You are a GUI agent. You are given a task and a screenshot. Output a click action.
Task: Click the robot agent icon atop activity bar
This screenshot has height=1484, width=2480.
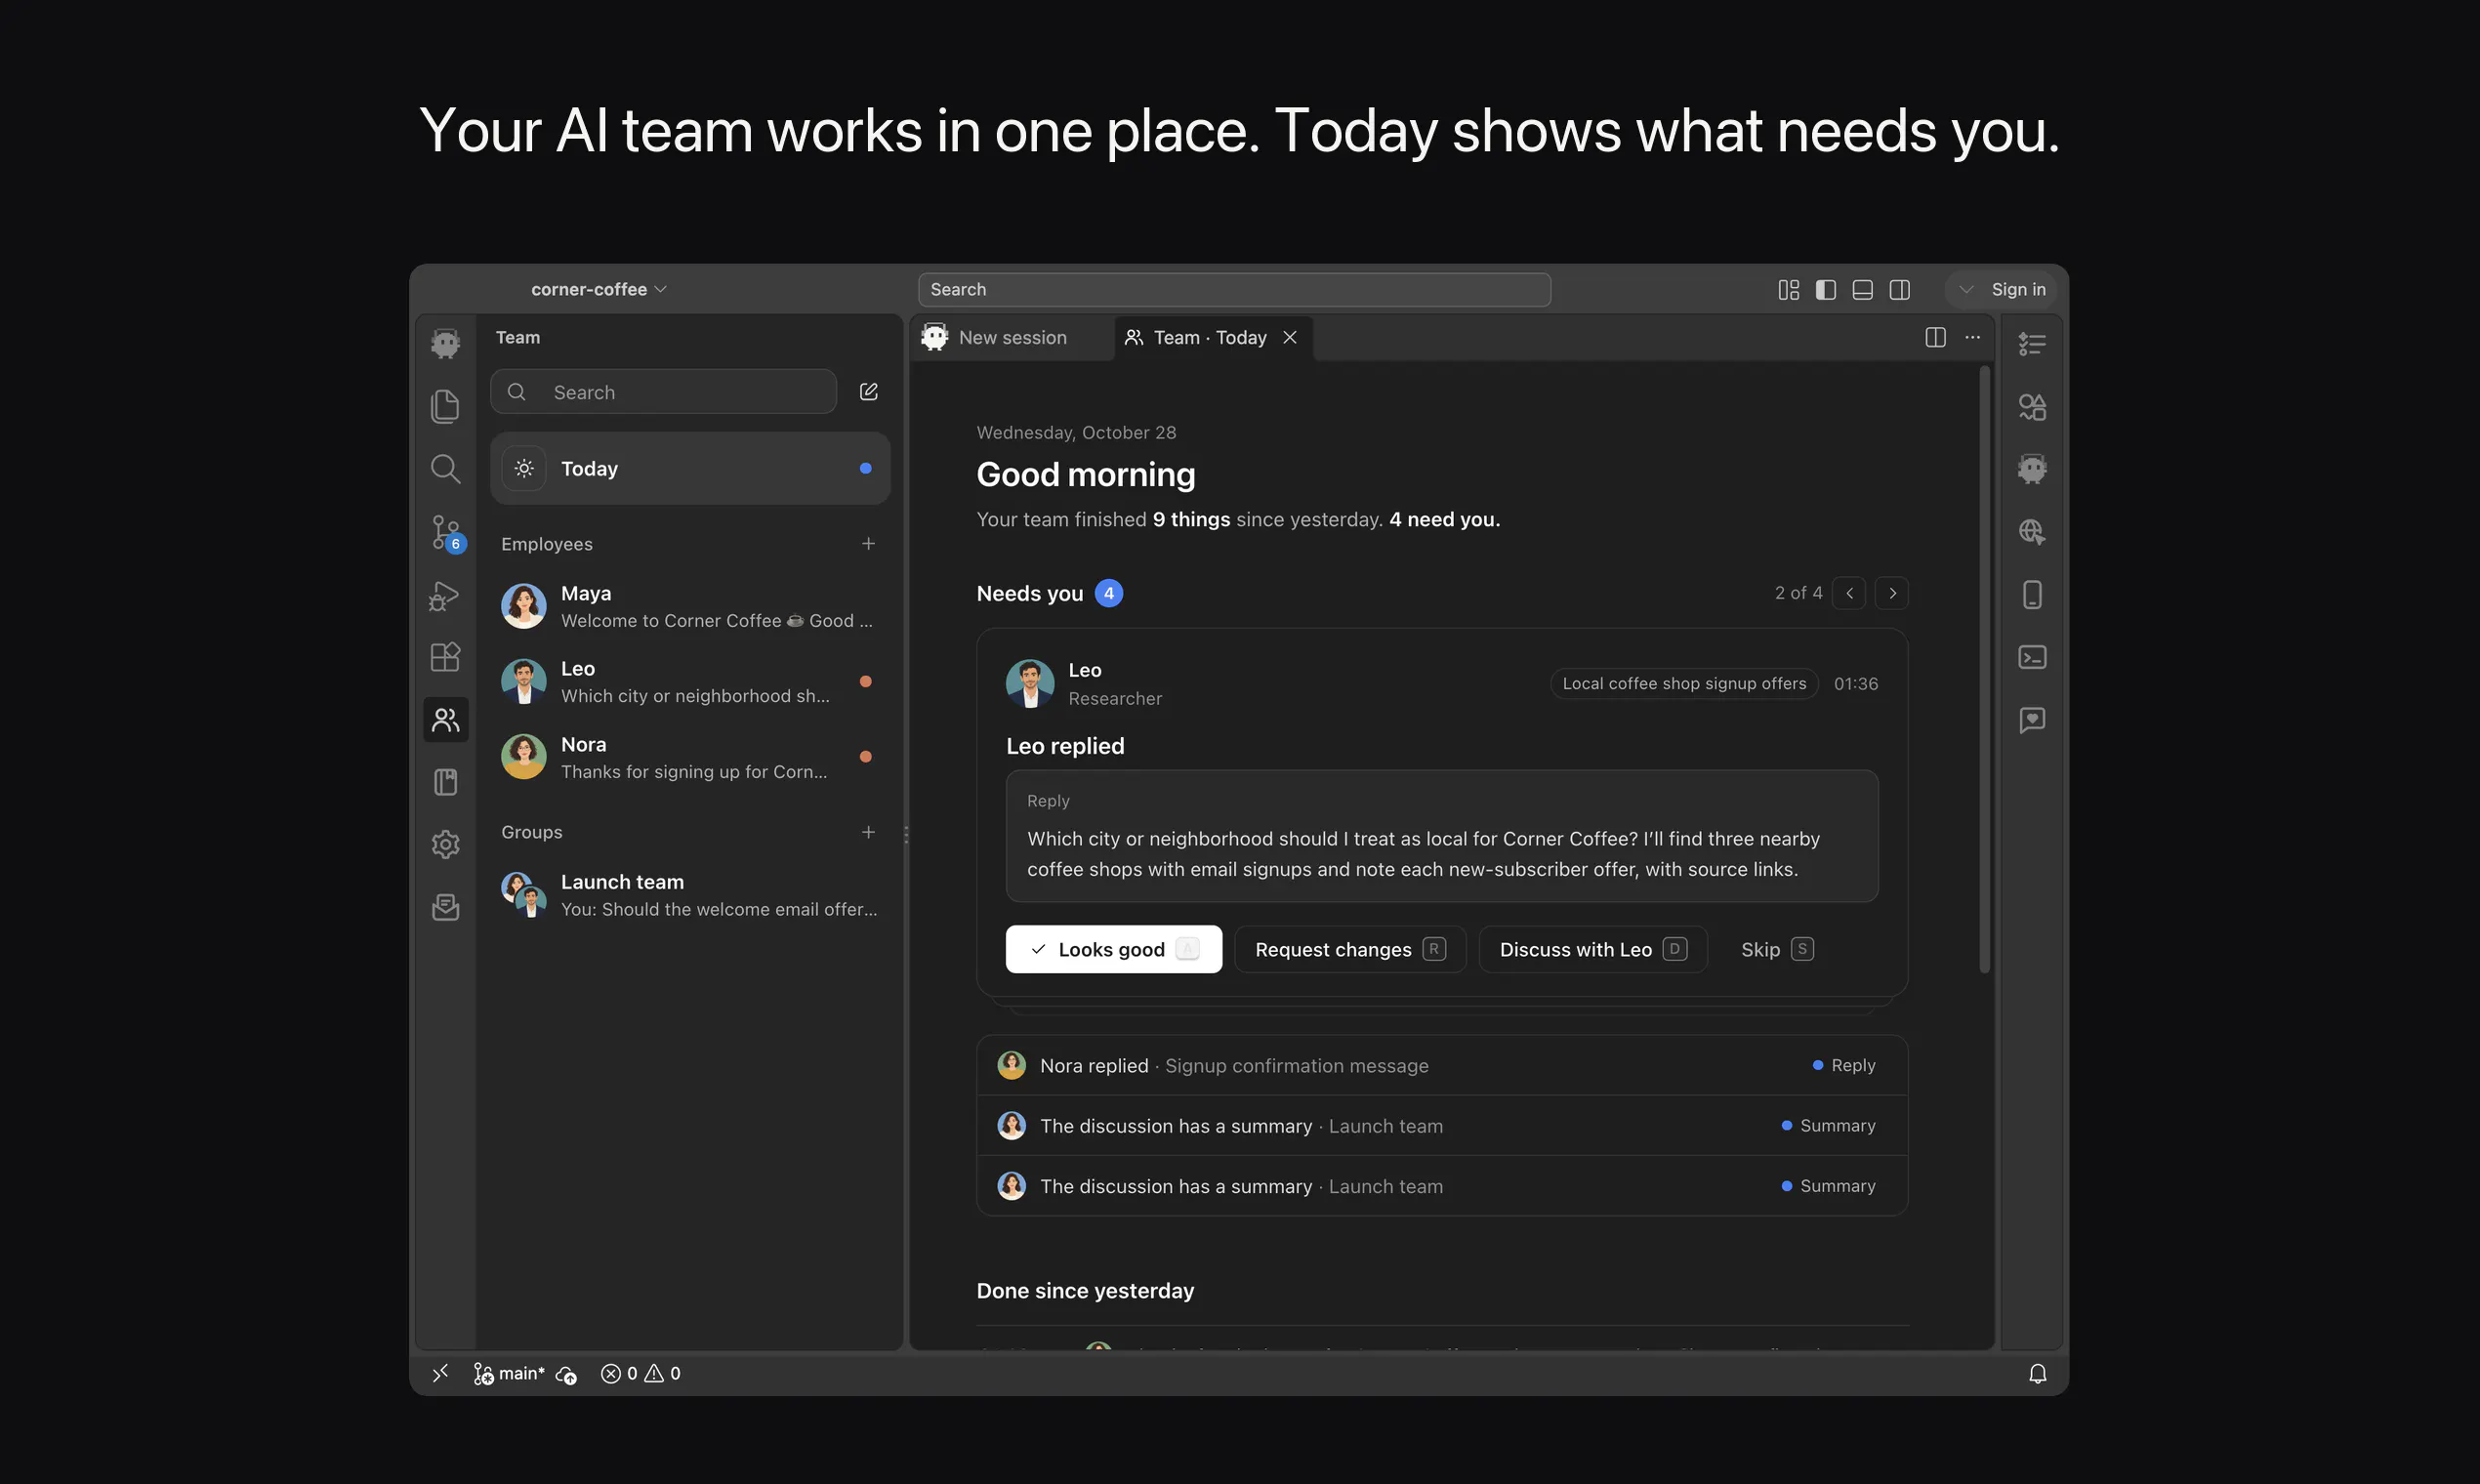445,343
